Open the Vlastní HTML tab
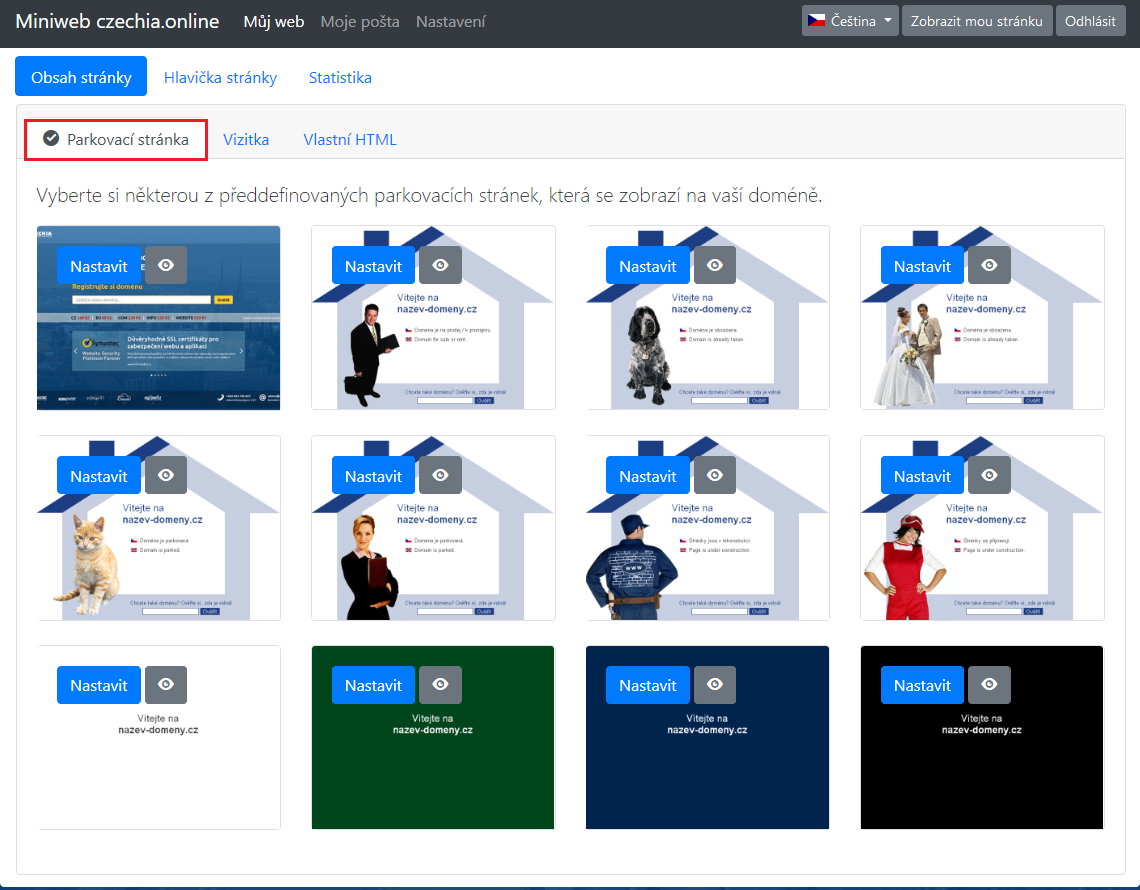This screenshot has width=1140, height=890. click(x=350, y=140)
